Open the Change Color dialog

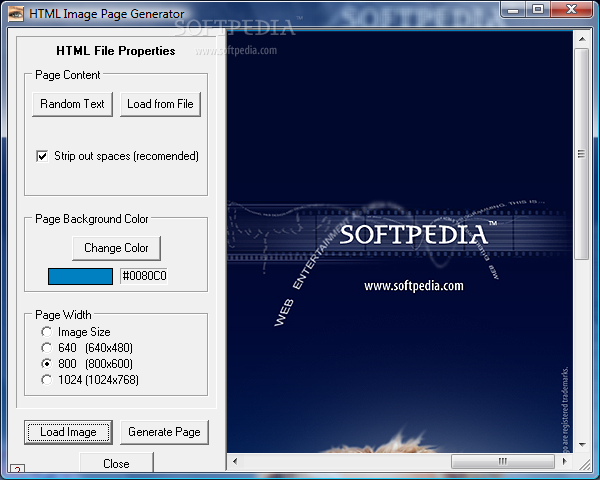point(116,248)
